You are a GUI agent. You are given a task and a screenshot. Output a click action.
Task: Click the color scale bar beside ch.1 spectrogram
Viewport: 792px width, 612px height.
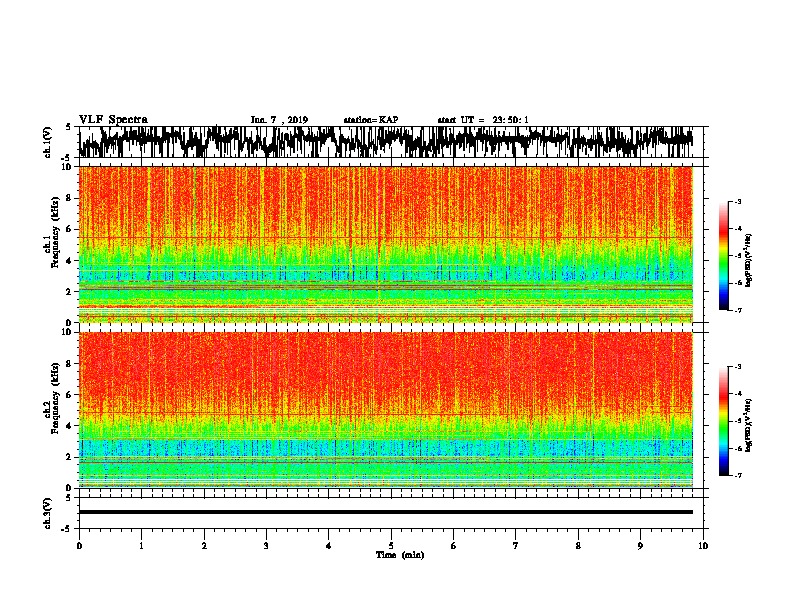[724, 256]
